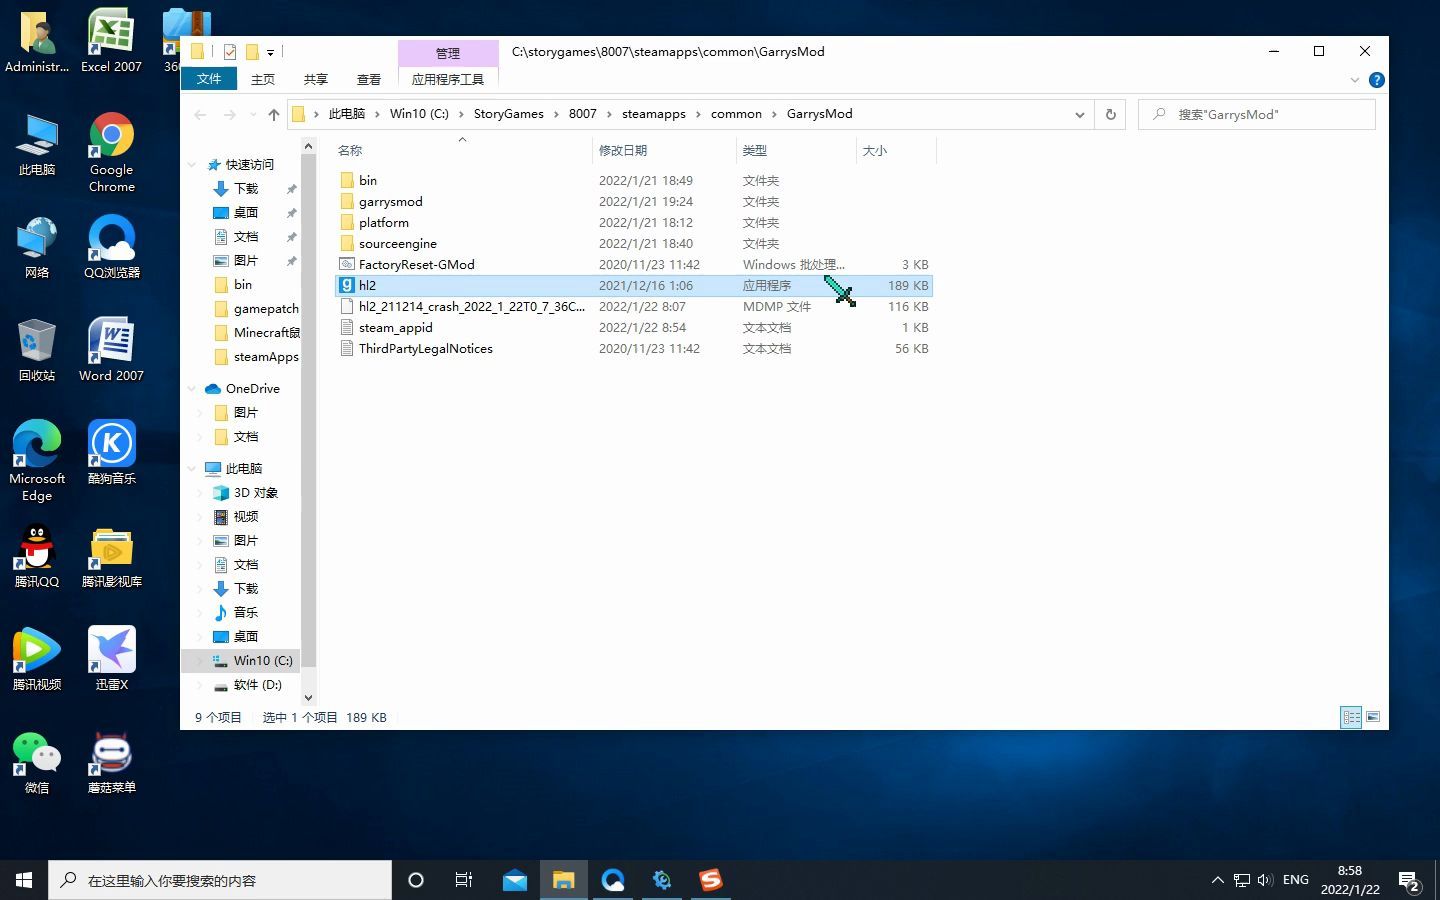Viewport: 1440px width, 900px height.
Task: Click the Forward navigation arrow
Action: 229,114
